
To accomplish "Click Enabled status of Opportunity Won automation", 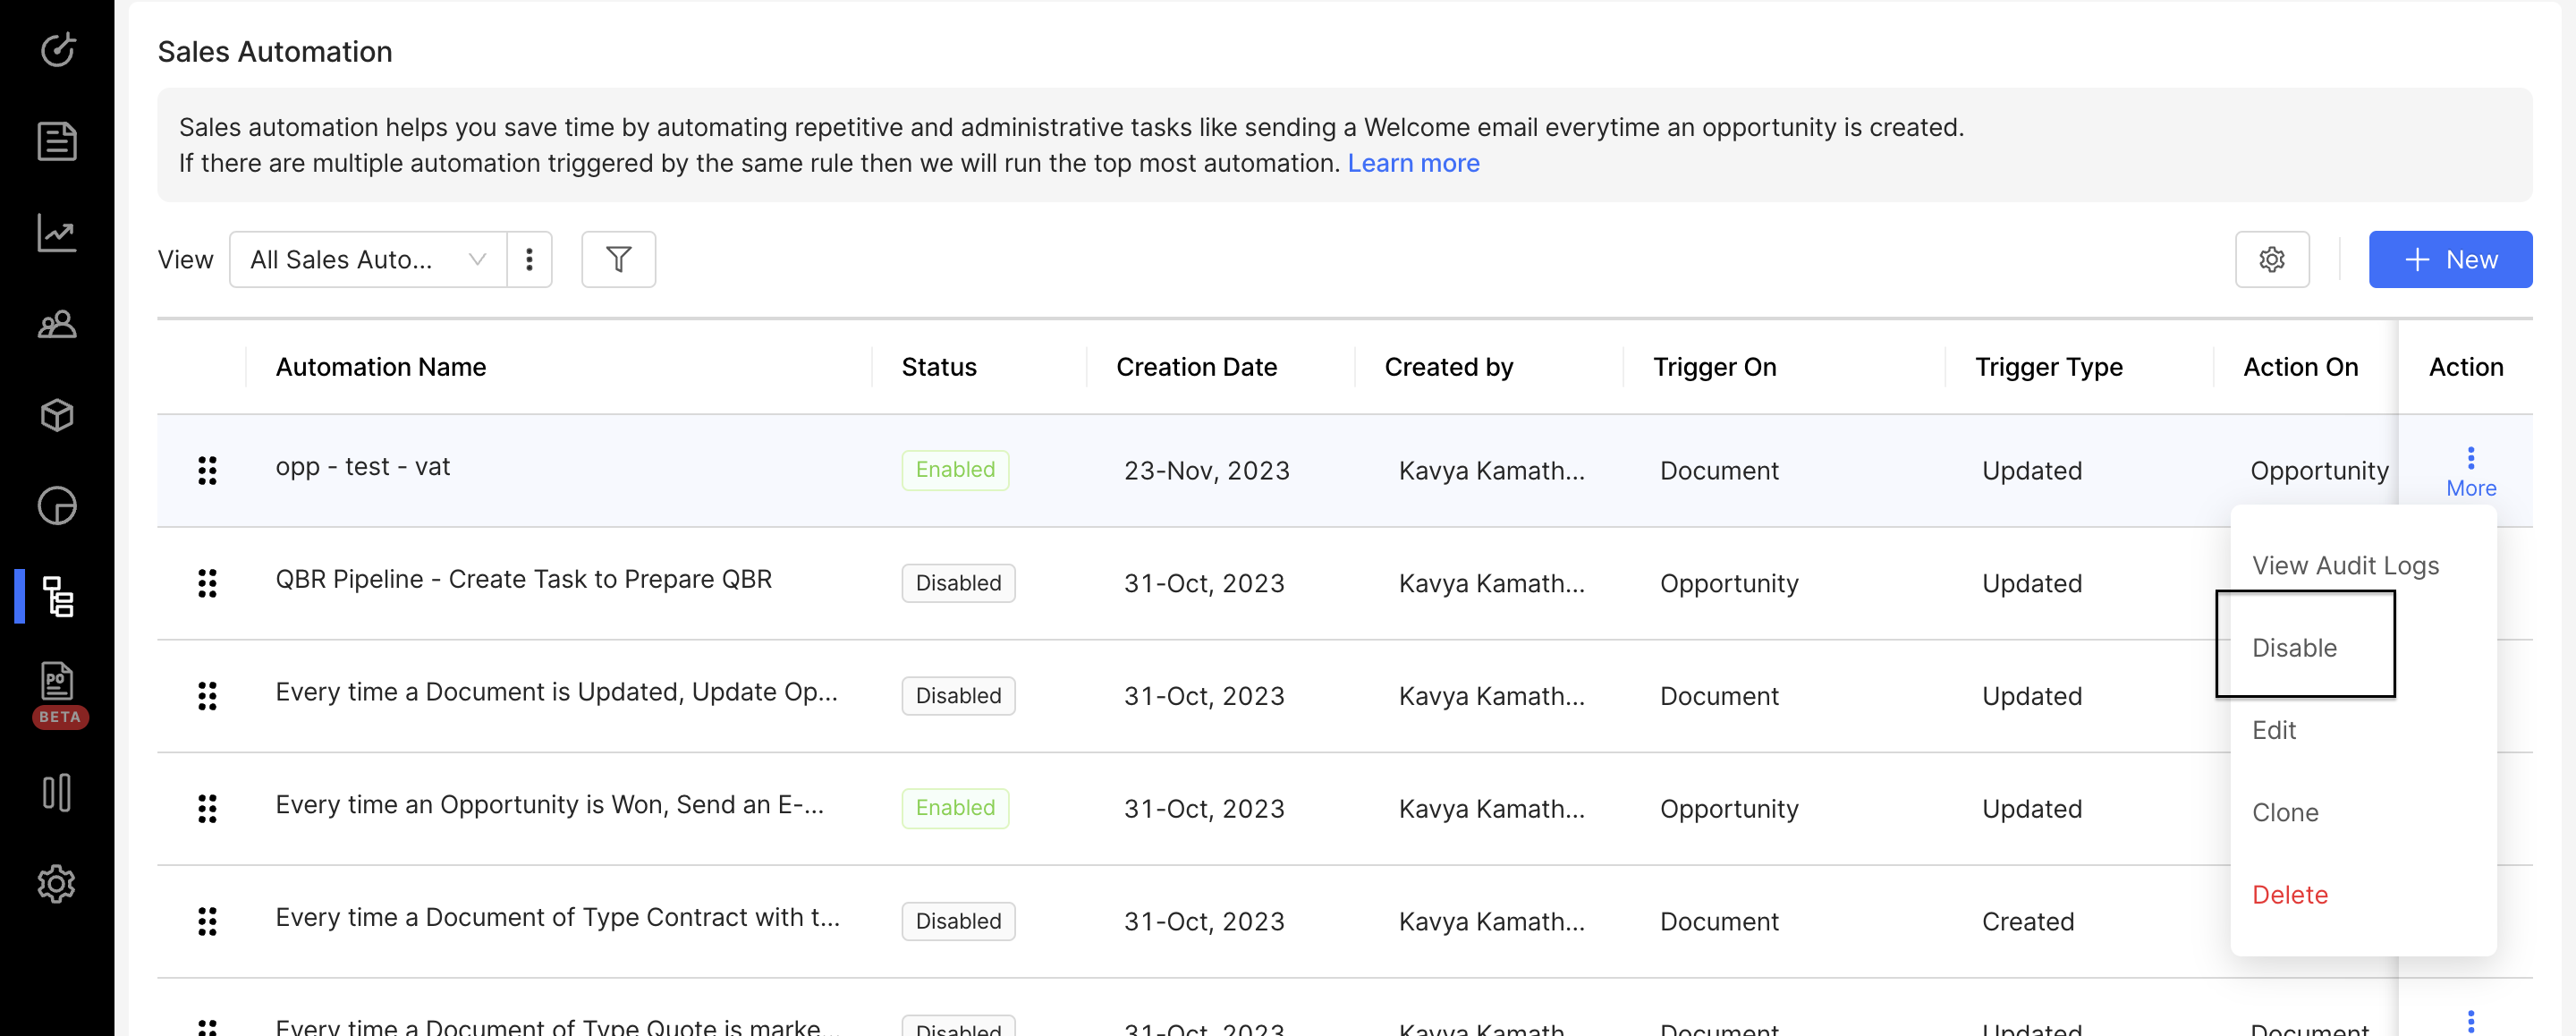I will tap(954, 808).
